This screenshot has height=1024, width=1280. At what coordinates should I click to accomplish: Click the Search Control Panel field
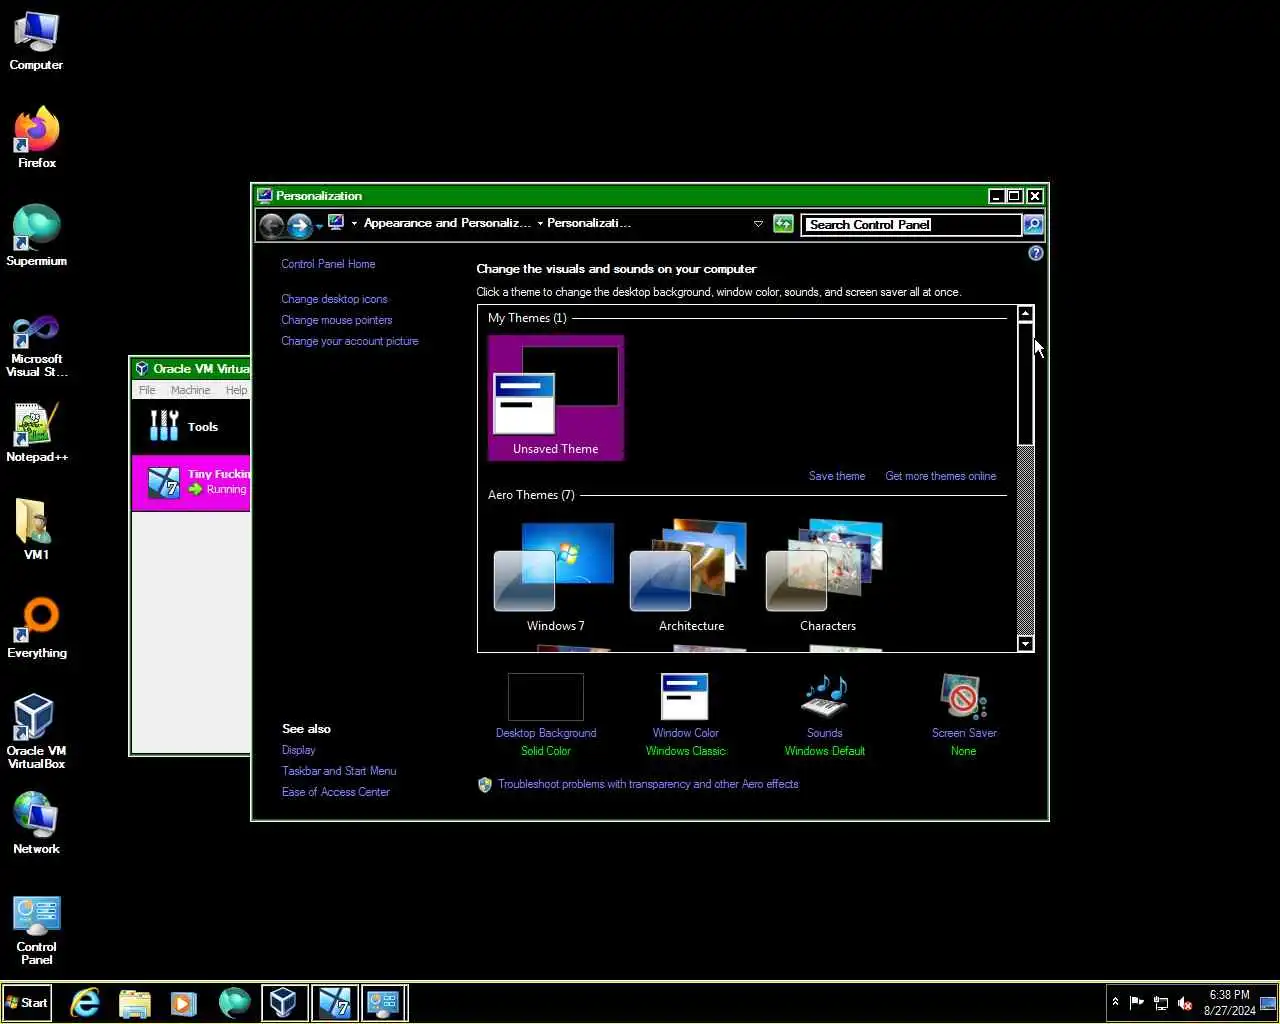point(911,225)
